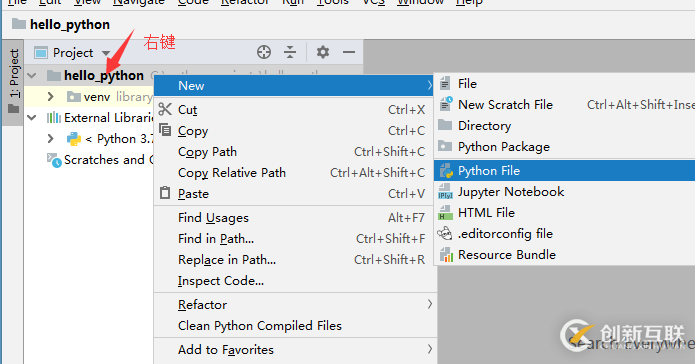Select hello_python root in tree
The height and width of the screenshot is (364, 695).
(104, 75)
